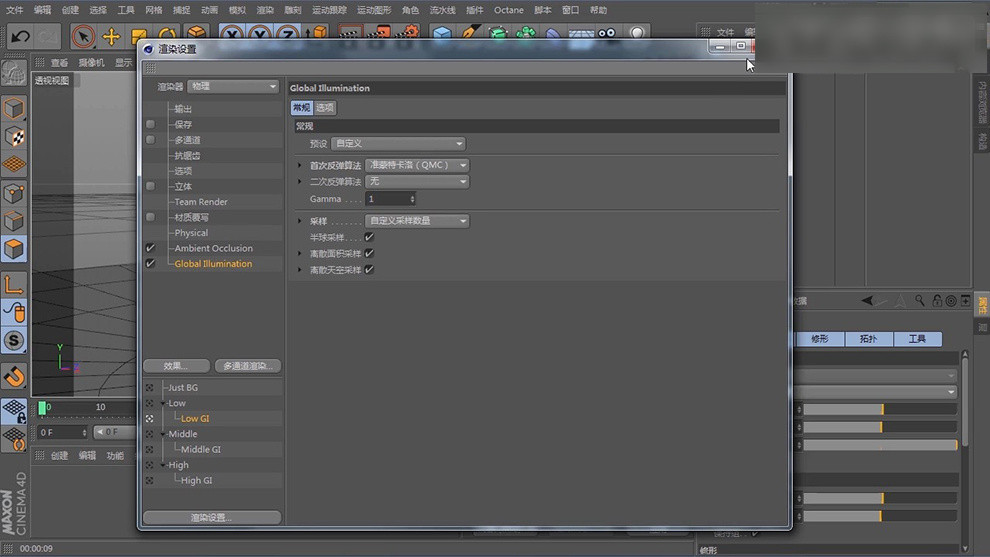This screenshot has height=557, width=990.
Task: Click the locked workplane grid icon
Action: 14,410
